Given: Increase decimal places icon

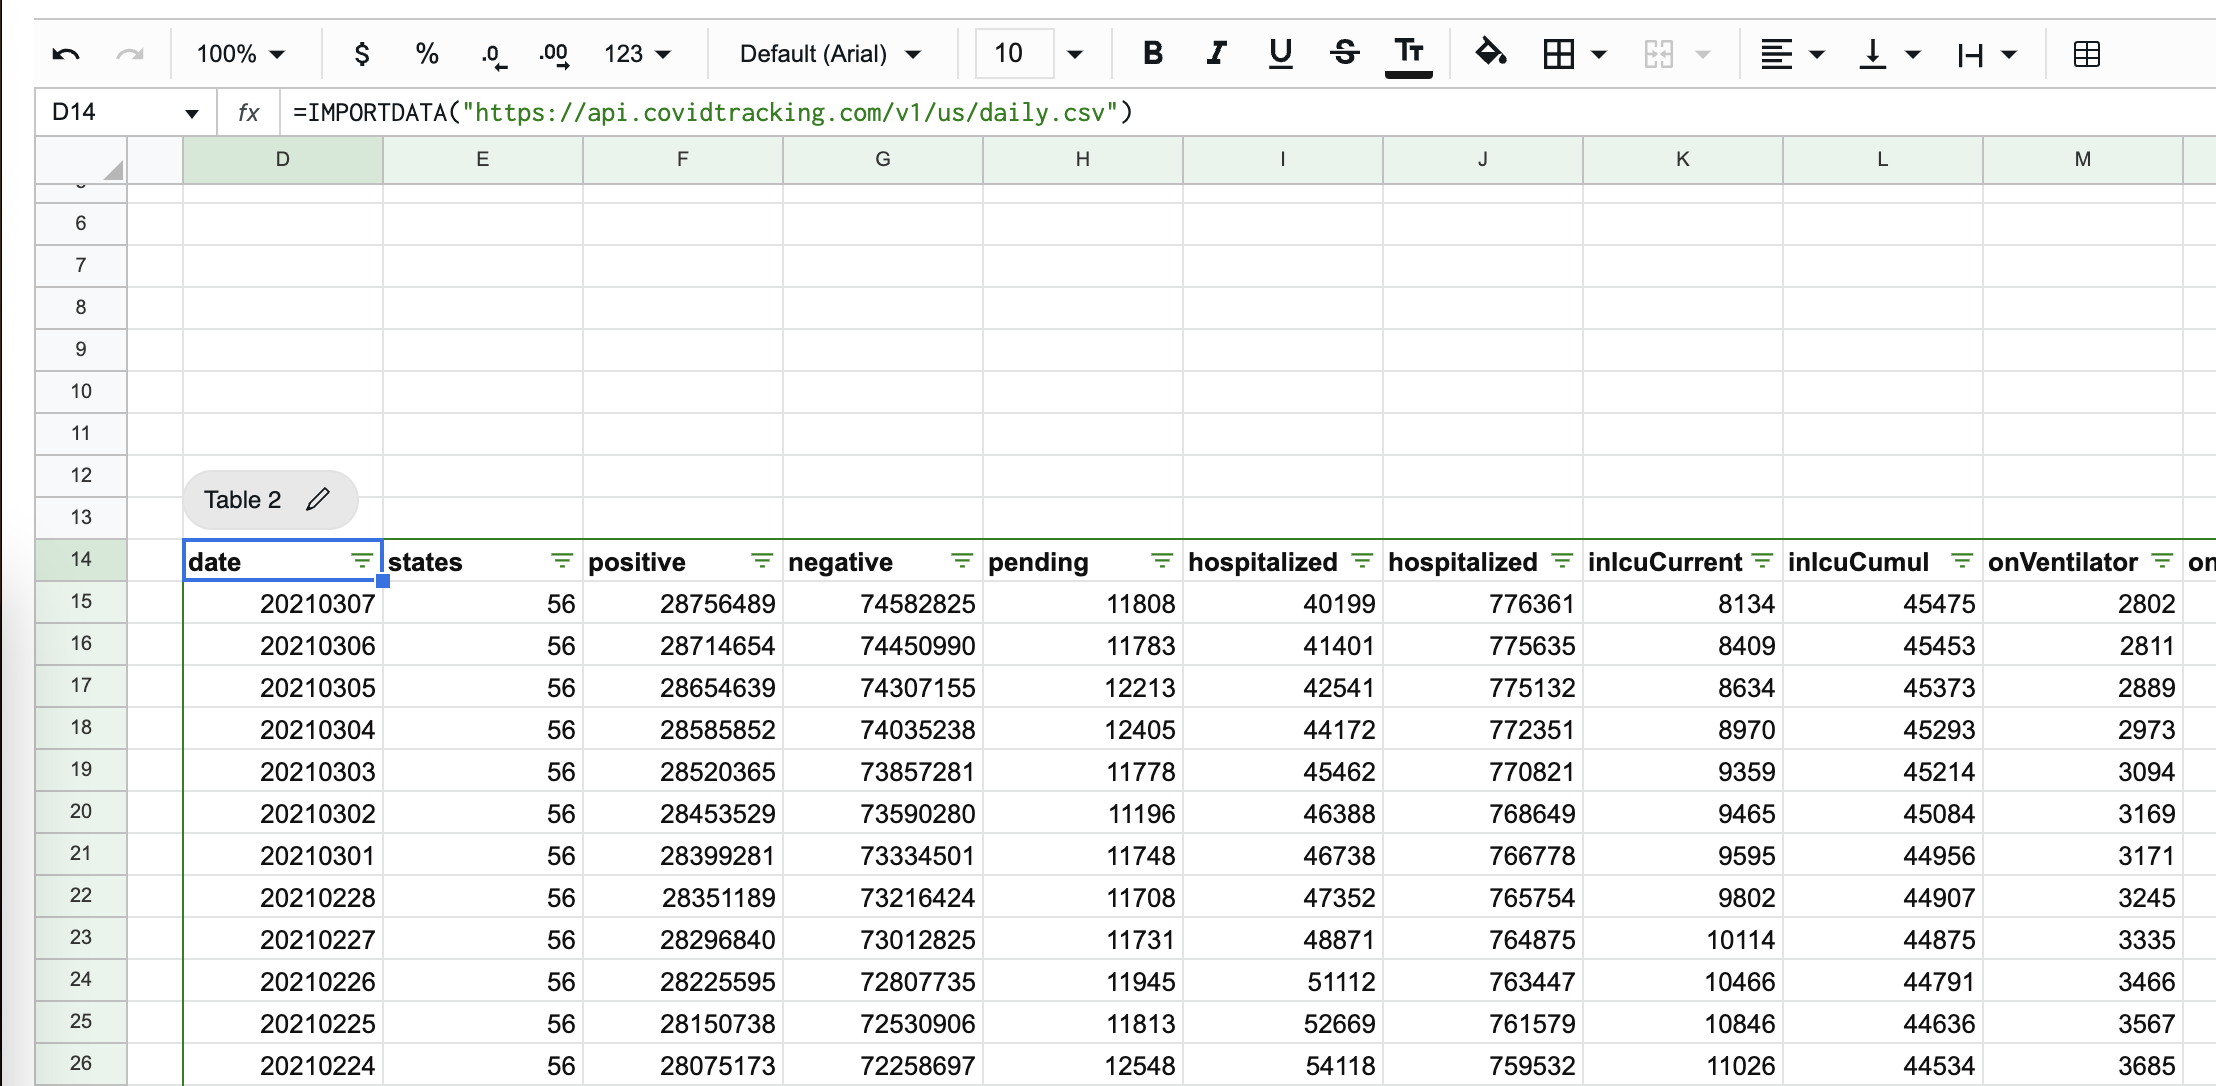Looking at the screenshot, I should coord(554,55).
